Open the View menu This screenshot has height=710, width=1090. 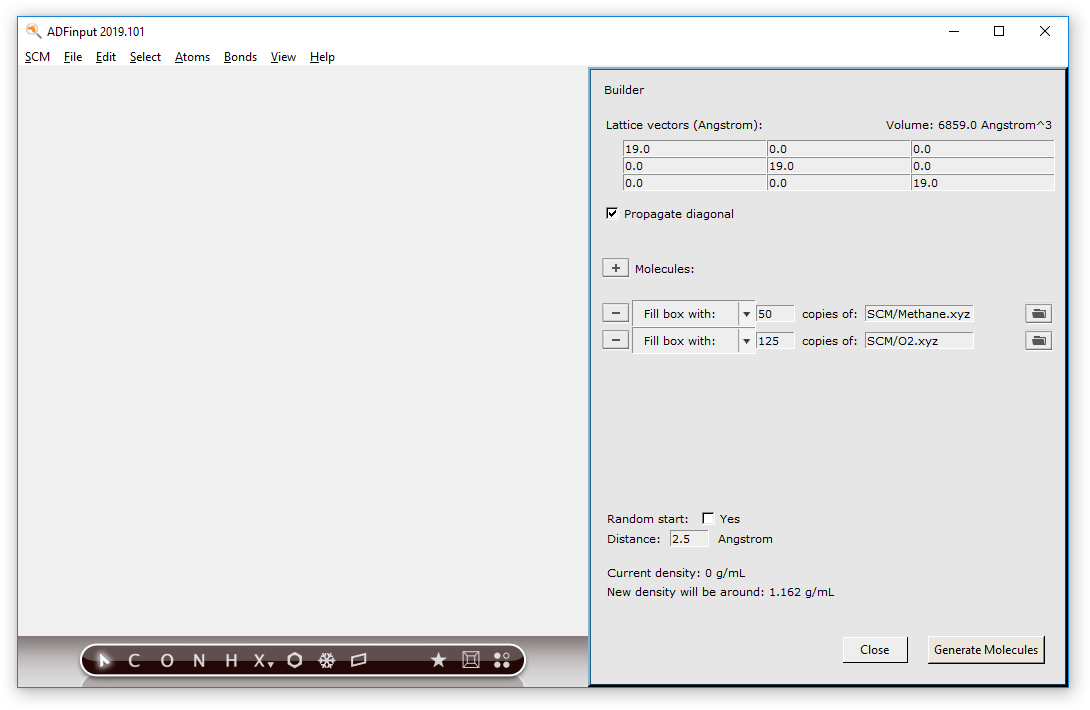284,57
